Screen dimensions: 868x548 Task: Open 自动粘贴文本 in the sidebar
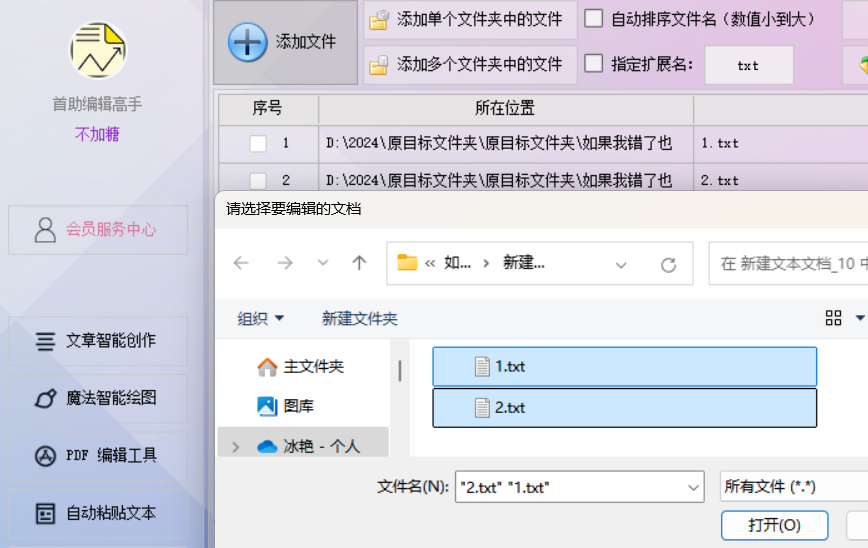point(98,514)
